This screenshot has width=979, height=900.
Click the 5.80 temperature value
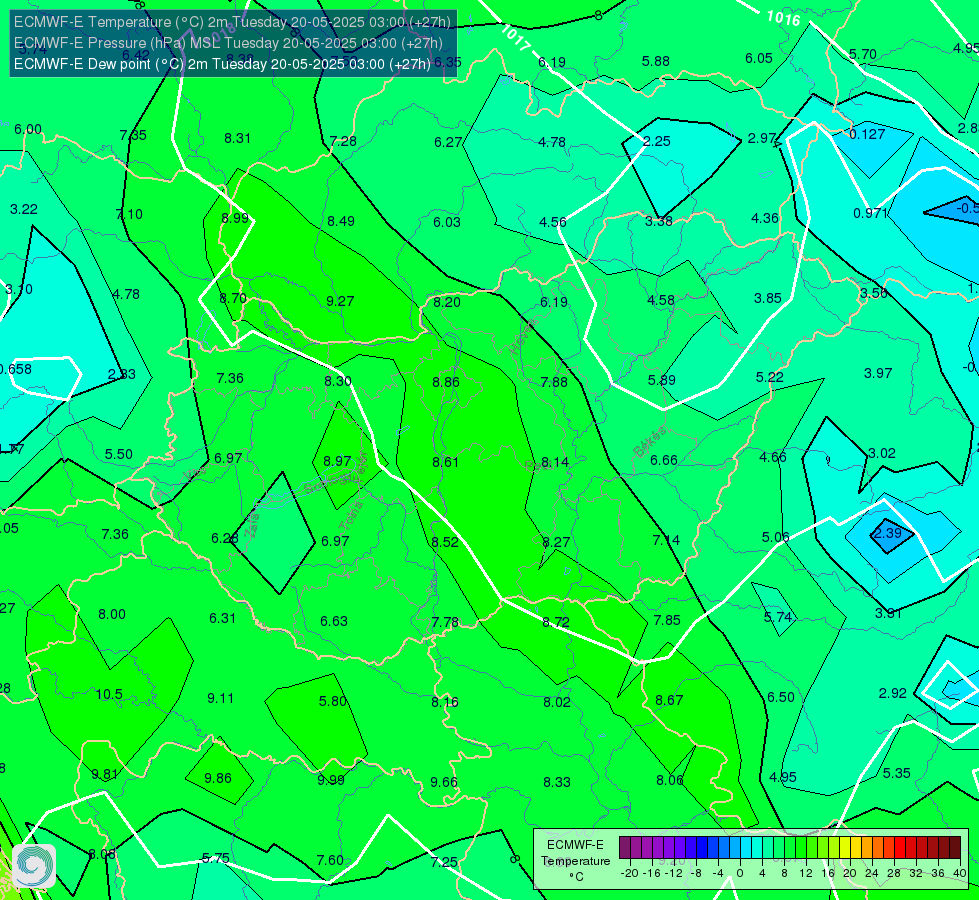333,701
